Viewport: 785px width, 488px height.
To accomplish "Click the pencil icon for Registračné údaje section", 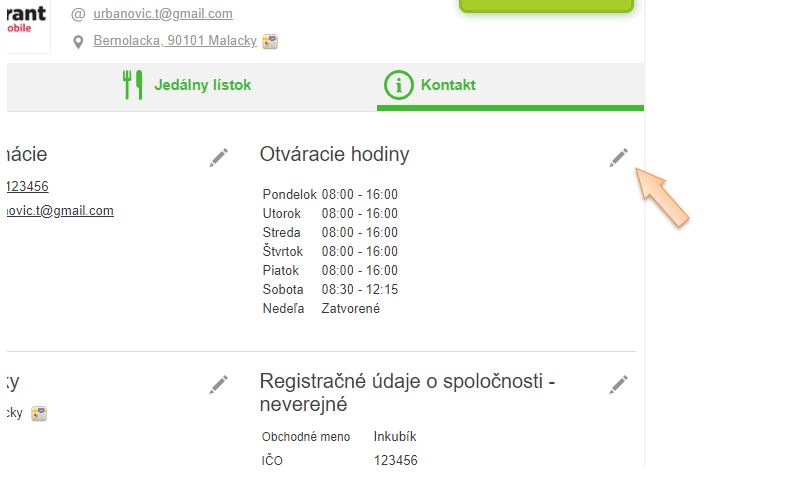I will tap(619, 384).
